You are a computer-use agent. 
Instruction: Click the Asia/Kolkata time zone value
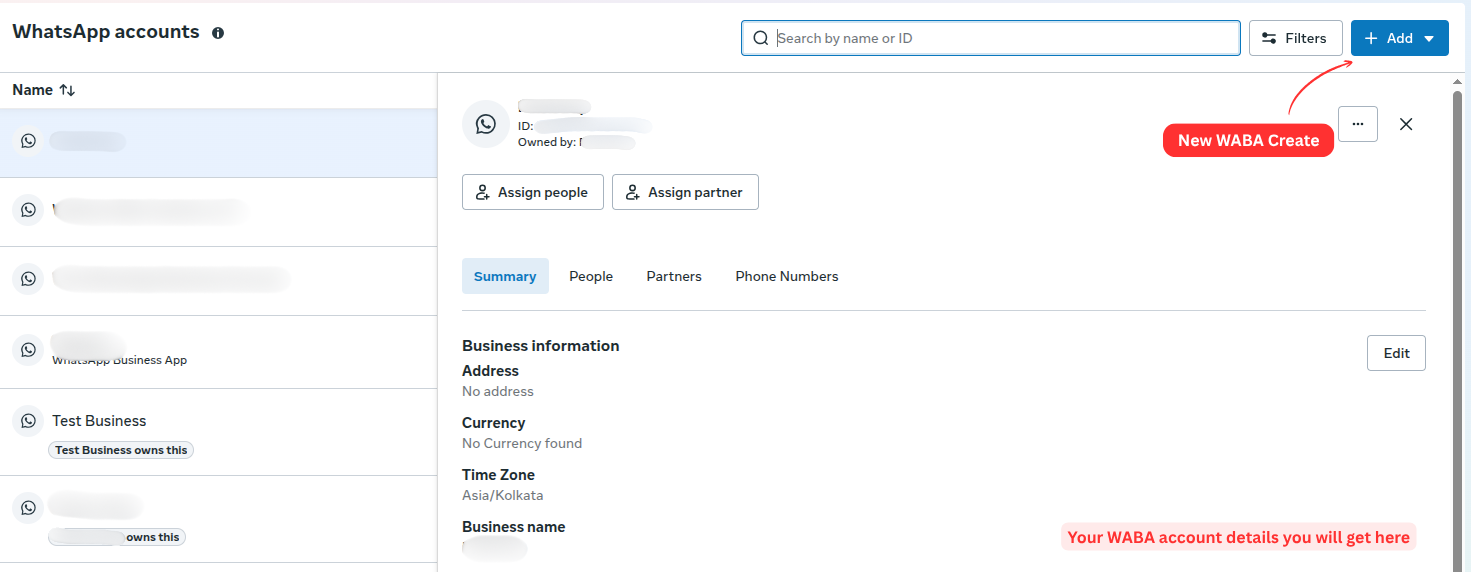coord(502,495)
